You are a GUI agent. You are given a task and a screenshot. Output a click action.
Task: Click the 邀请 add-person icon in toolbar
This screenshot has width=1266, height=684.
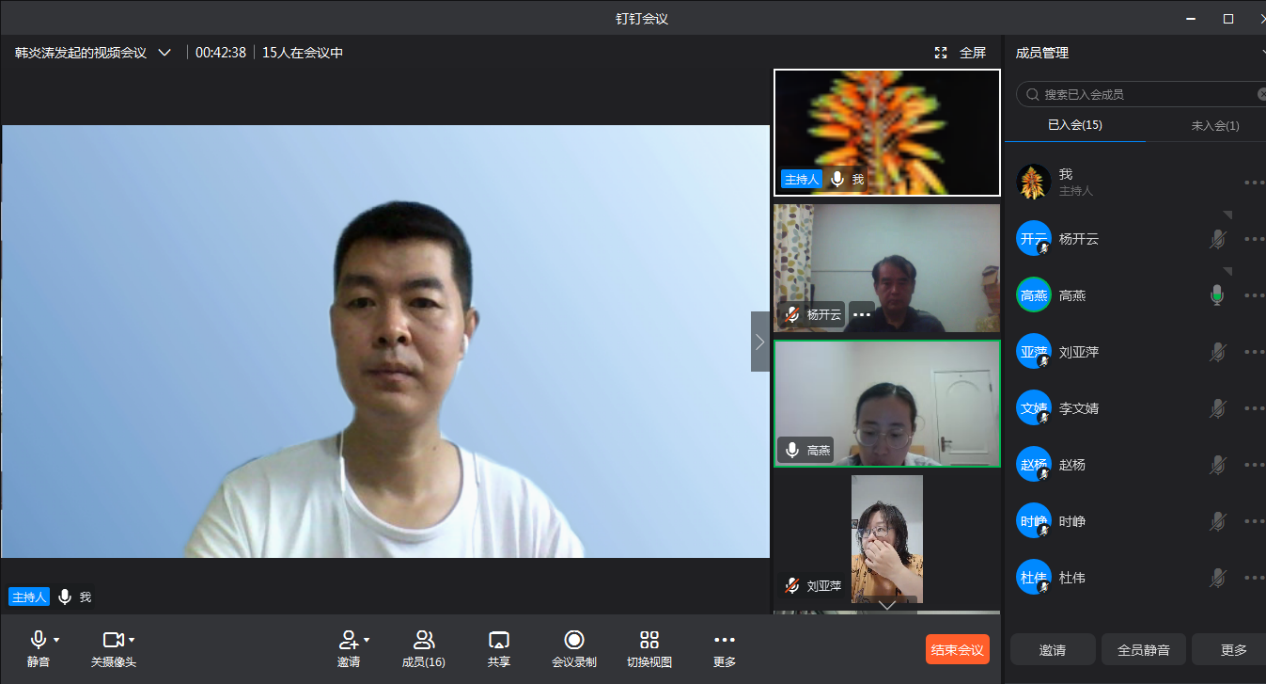point(348,640)
